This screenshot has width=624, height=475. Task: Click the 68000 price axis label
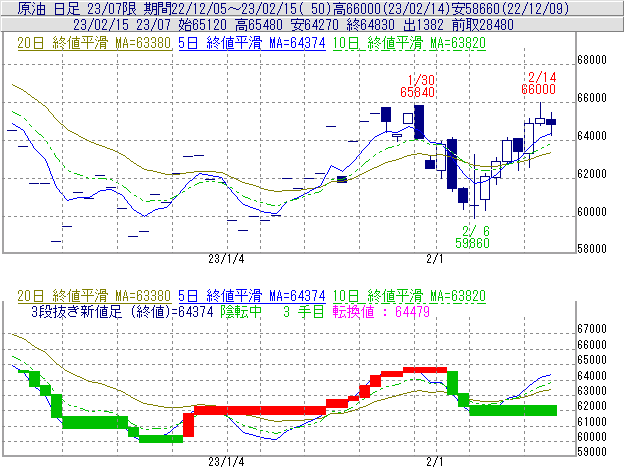(x=592, y=60)
